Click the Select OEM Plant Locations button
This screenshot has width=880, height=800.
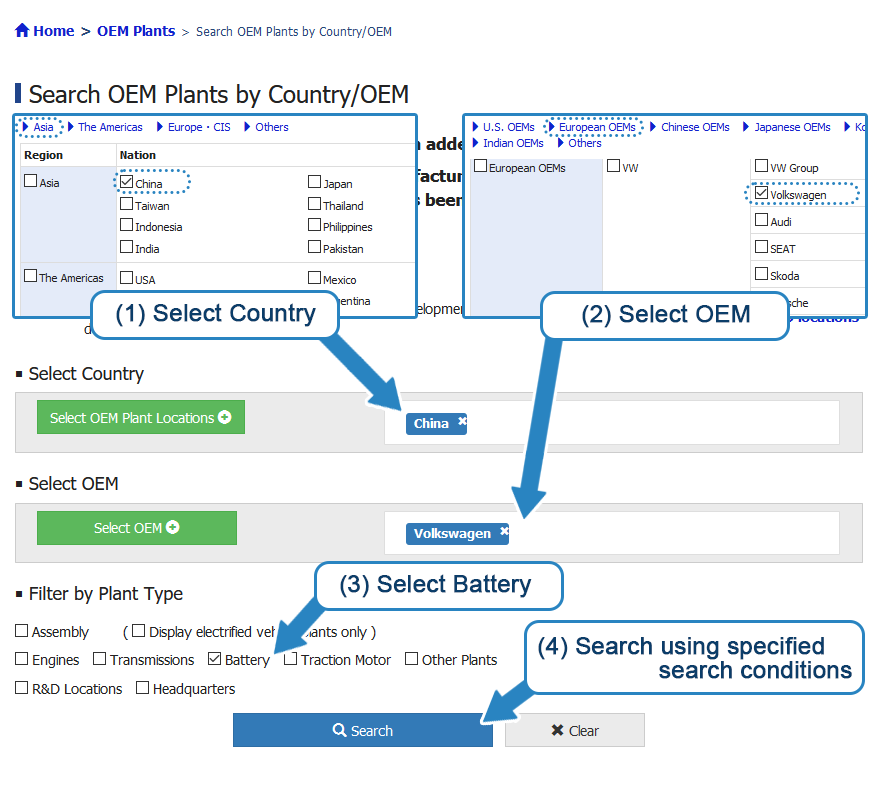[x=141, y=417]
